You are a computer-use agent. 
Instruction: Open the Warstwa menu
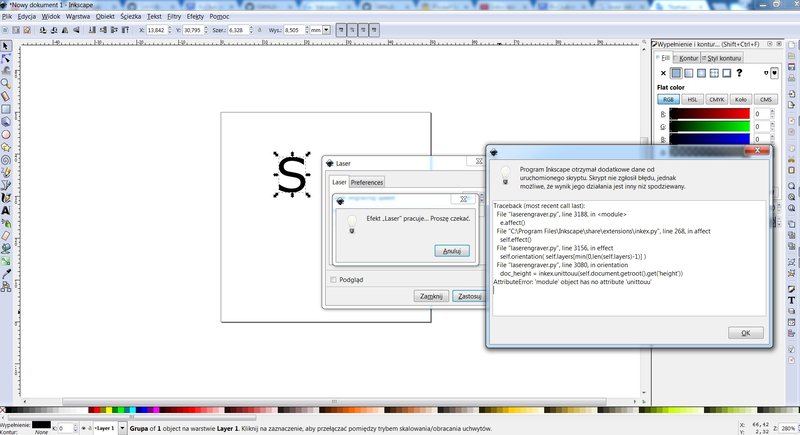[78, 16]
